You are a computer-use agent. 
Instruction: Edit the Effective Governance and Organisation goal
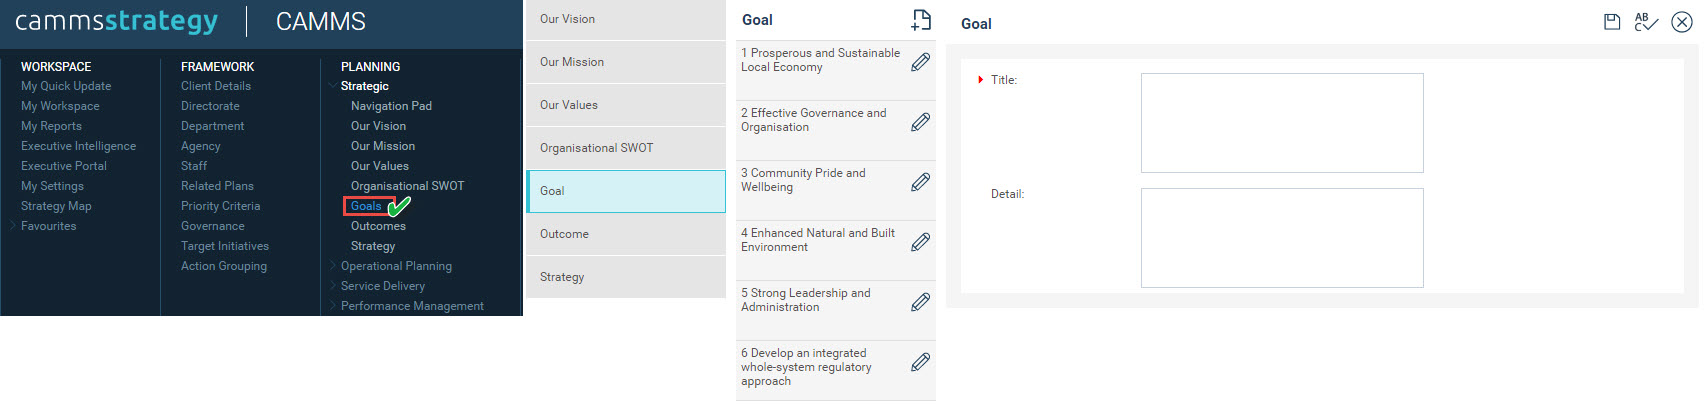(921, 122)
